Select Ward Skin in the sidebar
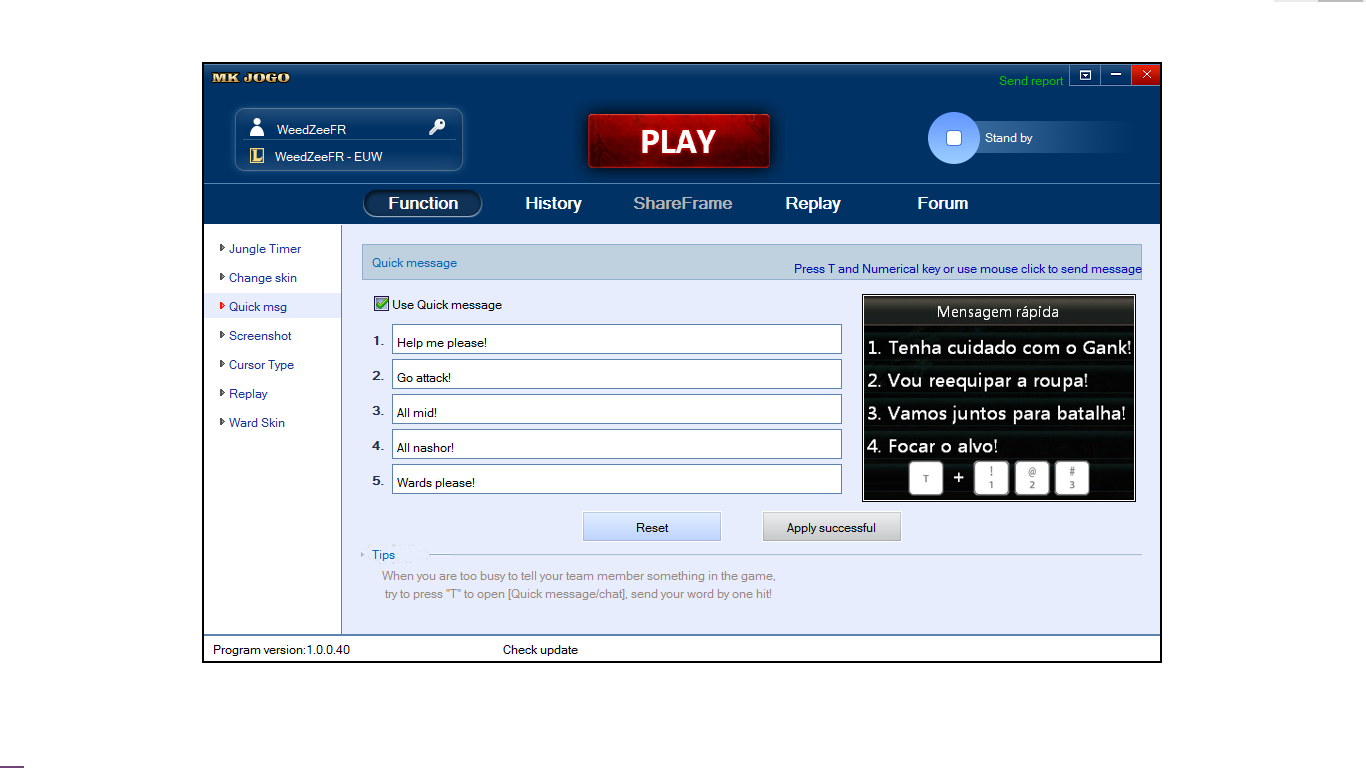The height and width of the screenshot is (768, 1366). tap(256, 423)
